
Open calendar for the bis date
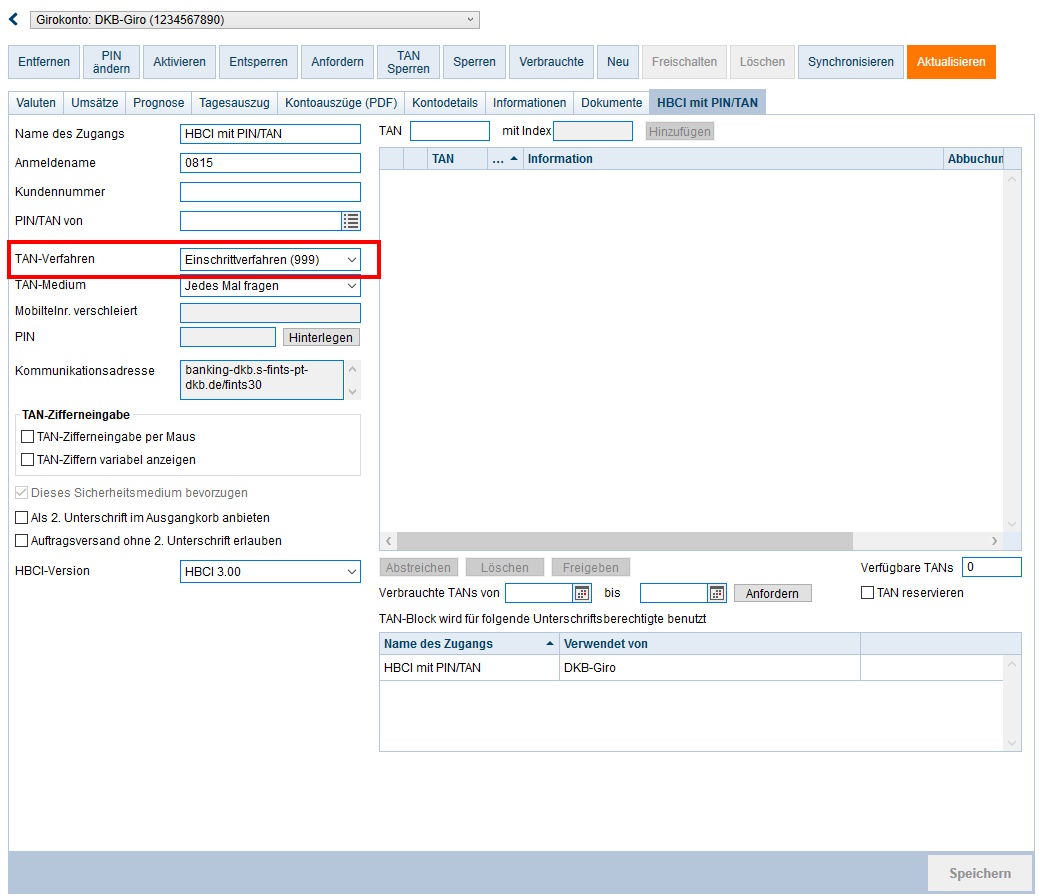pyautogui.click(x=716, y=593)
